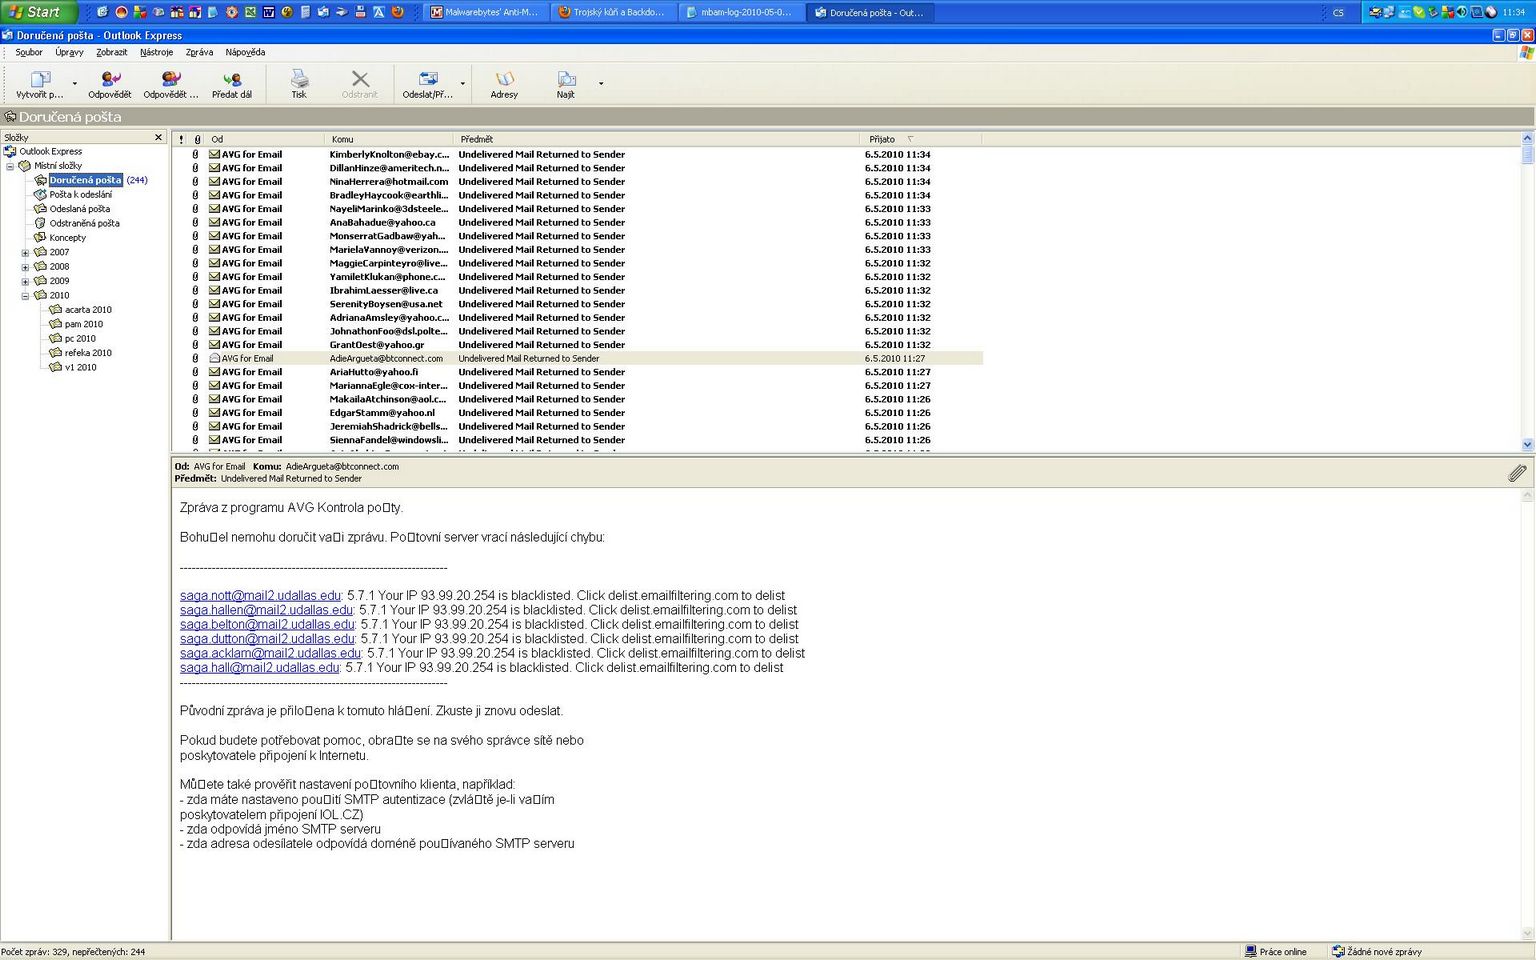
Task: Click the Od column header
Action: pos(265,140)
